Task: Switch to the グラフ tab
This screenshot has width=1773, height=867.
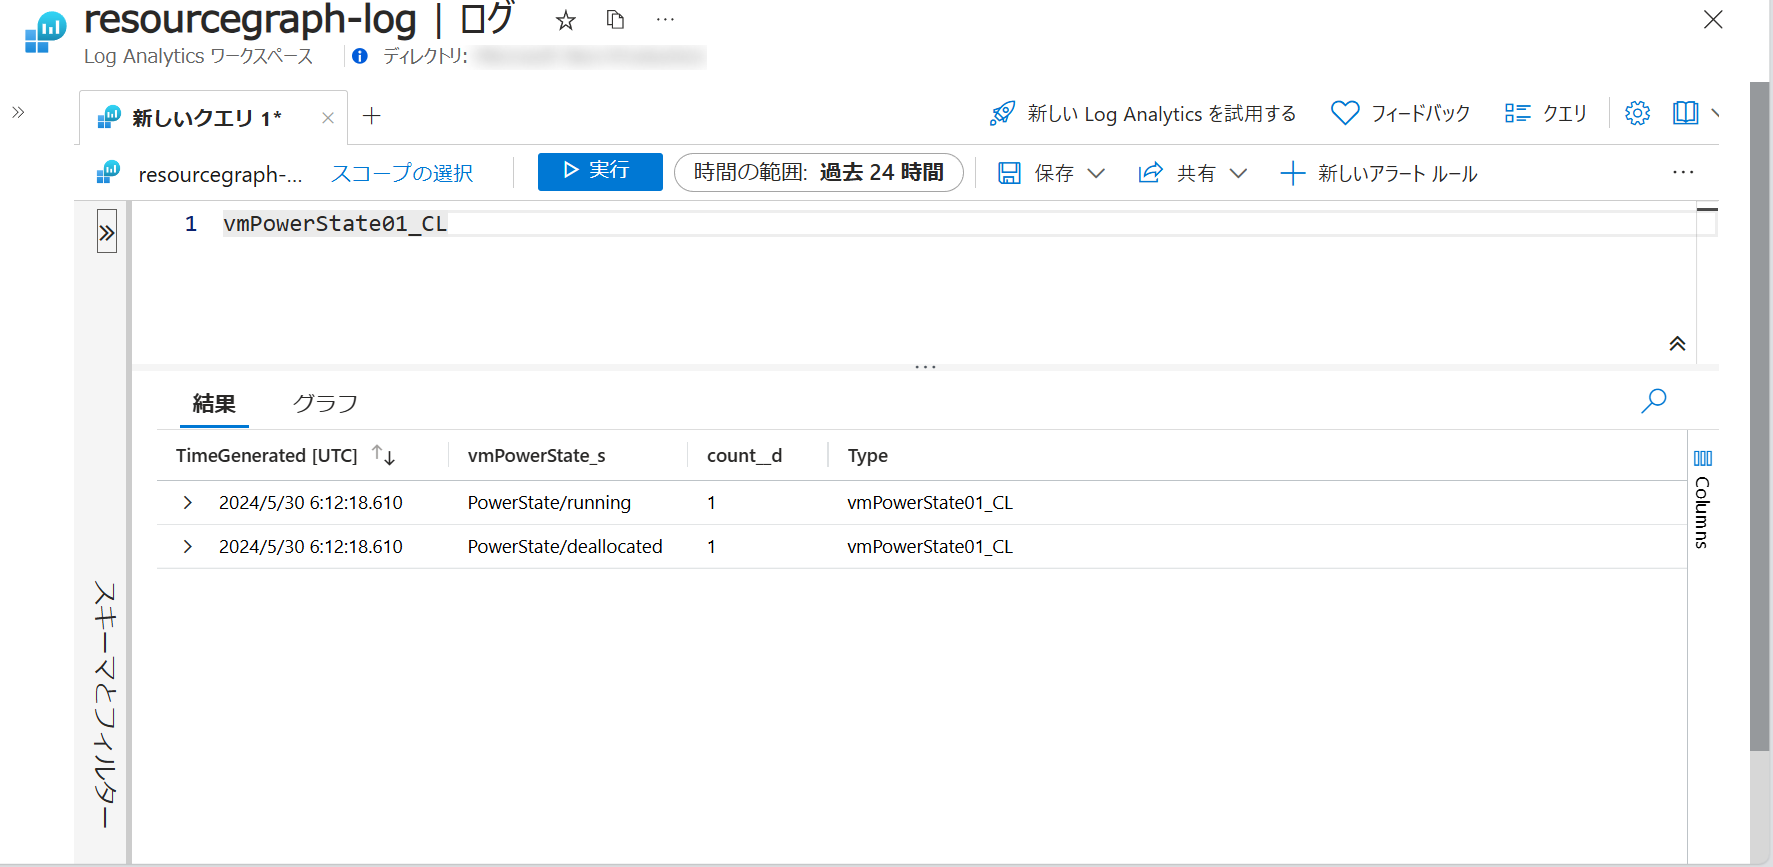Action: coord(324,404)
